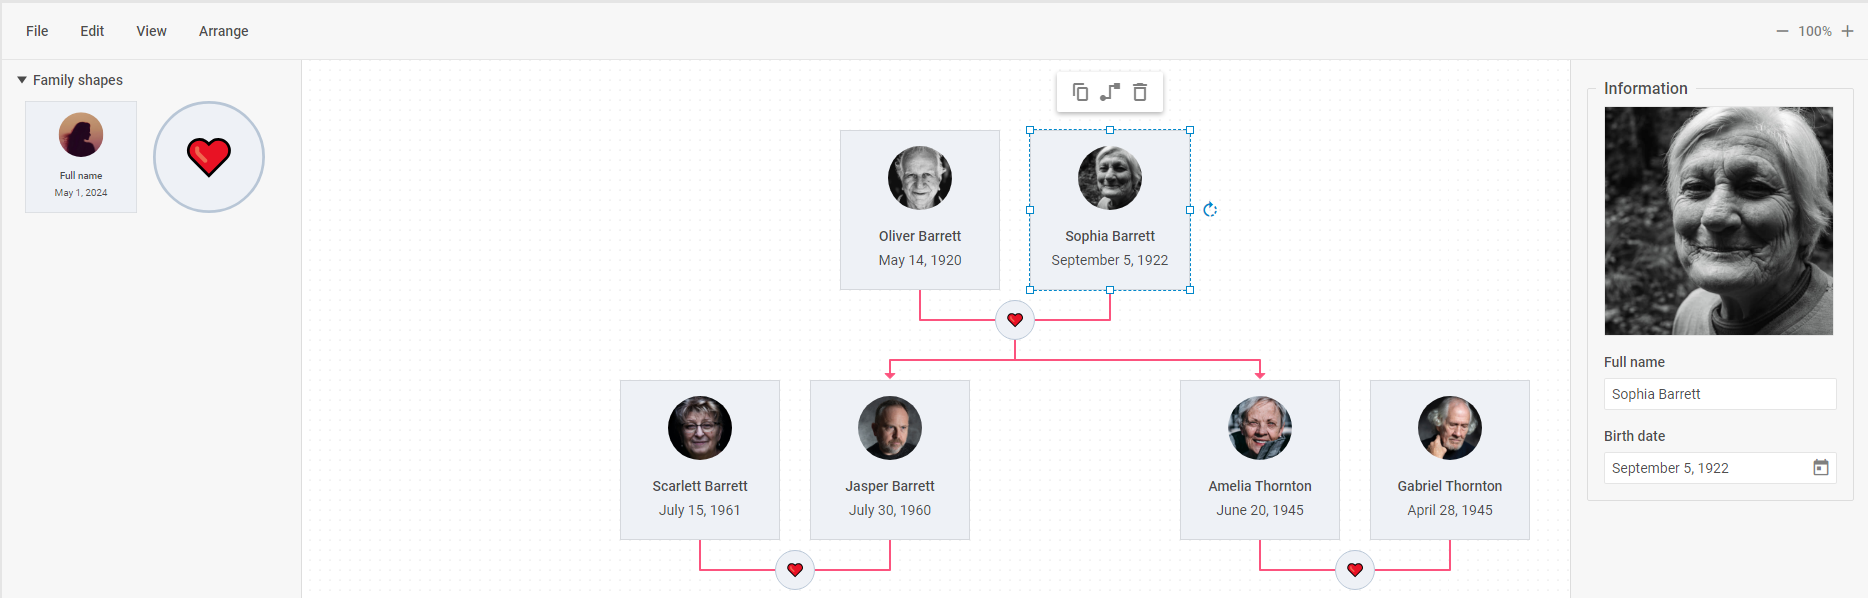1868x598 pixels.
Task: Open the birth date calendar picker
Action: point(1821,468)
